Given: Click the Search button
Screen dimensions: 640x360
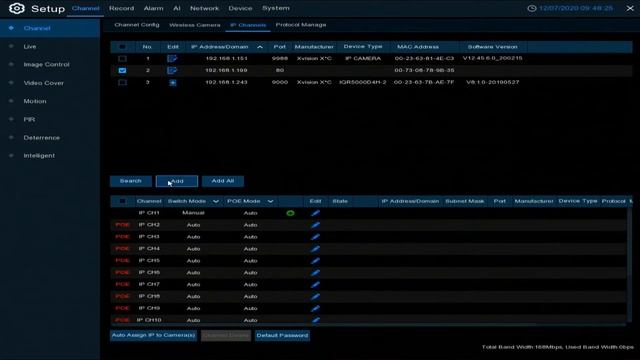Looking at the screenshot, I should click(131, 181).
